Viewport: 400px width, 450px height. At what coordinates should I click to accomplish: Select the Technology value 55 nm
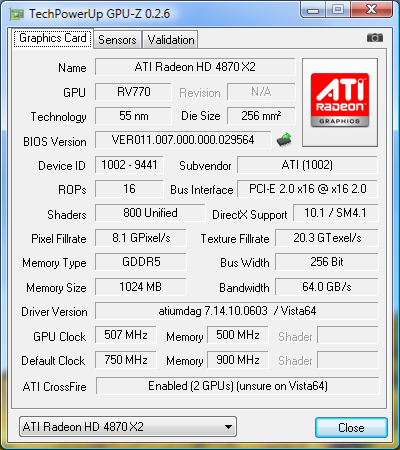[133, 116]
